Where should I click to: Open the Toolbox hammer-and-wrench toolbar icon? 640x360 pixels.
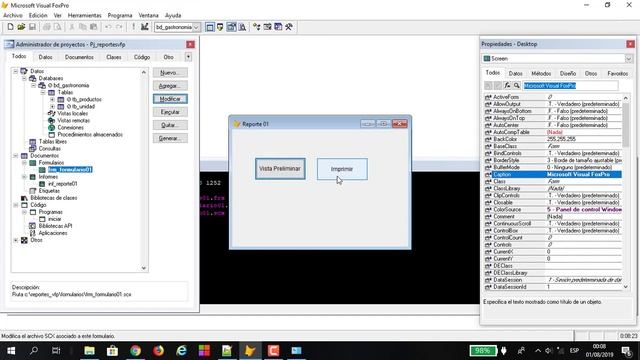pyautogui.click(x=289, y=27)
